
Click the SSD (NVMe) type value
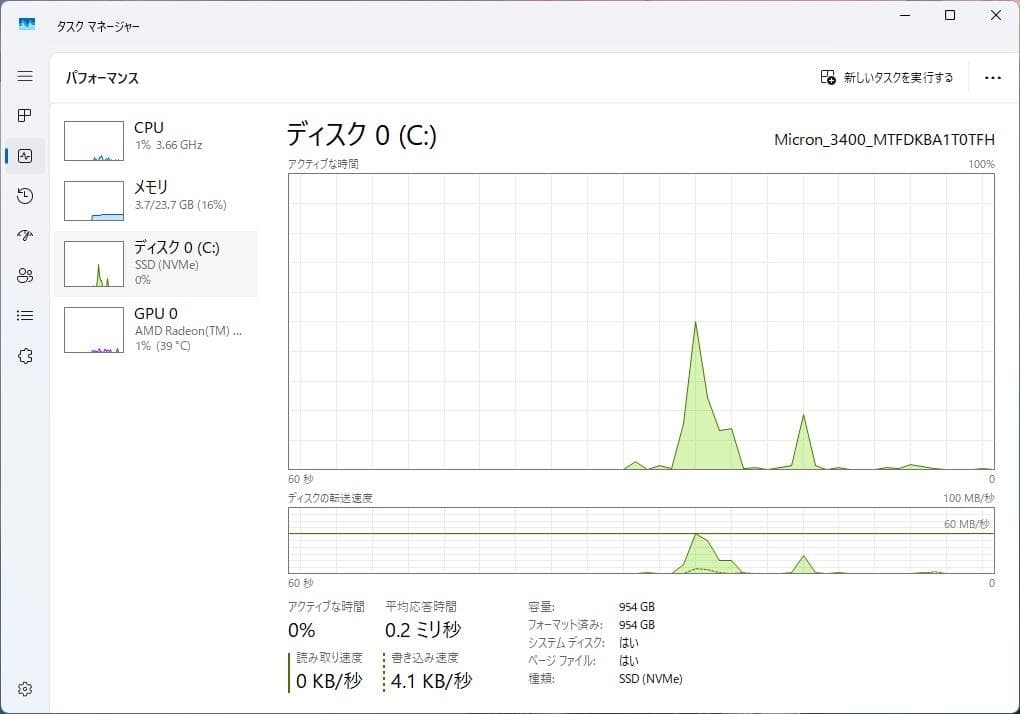pos(651,679)
